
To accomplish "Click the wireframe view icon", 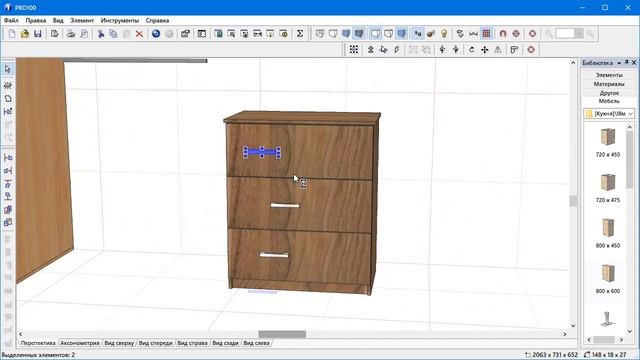I will (x=320, y=34).
